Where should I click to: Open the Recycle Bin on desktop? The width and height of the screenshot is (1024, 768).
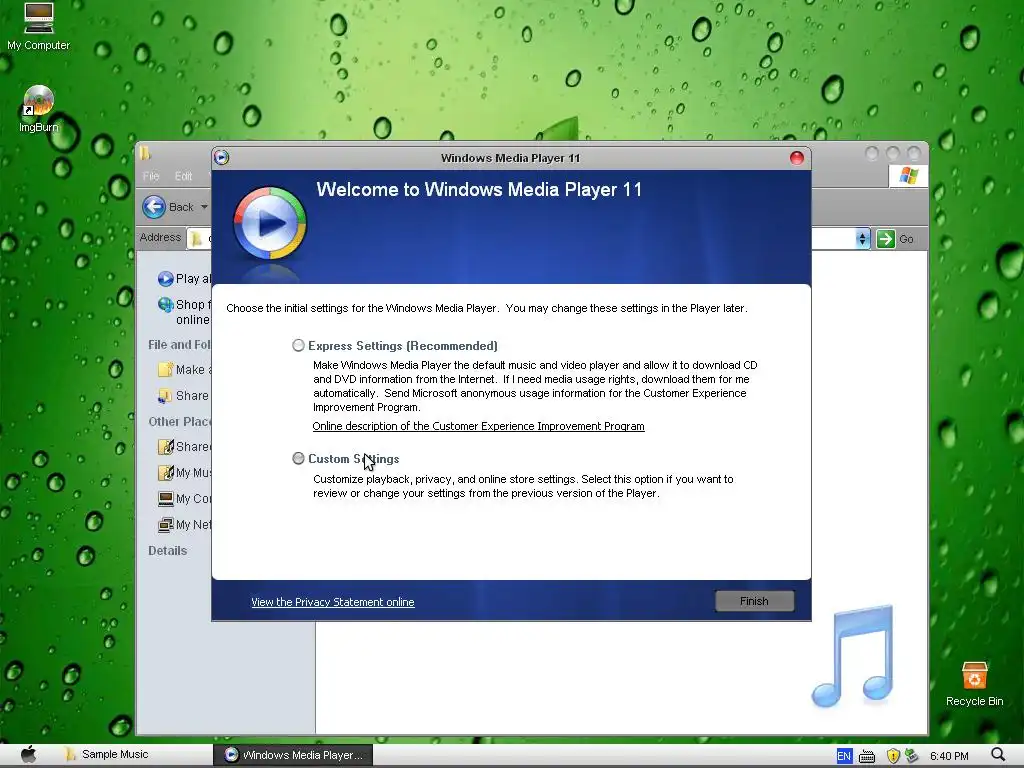(974, 684)
